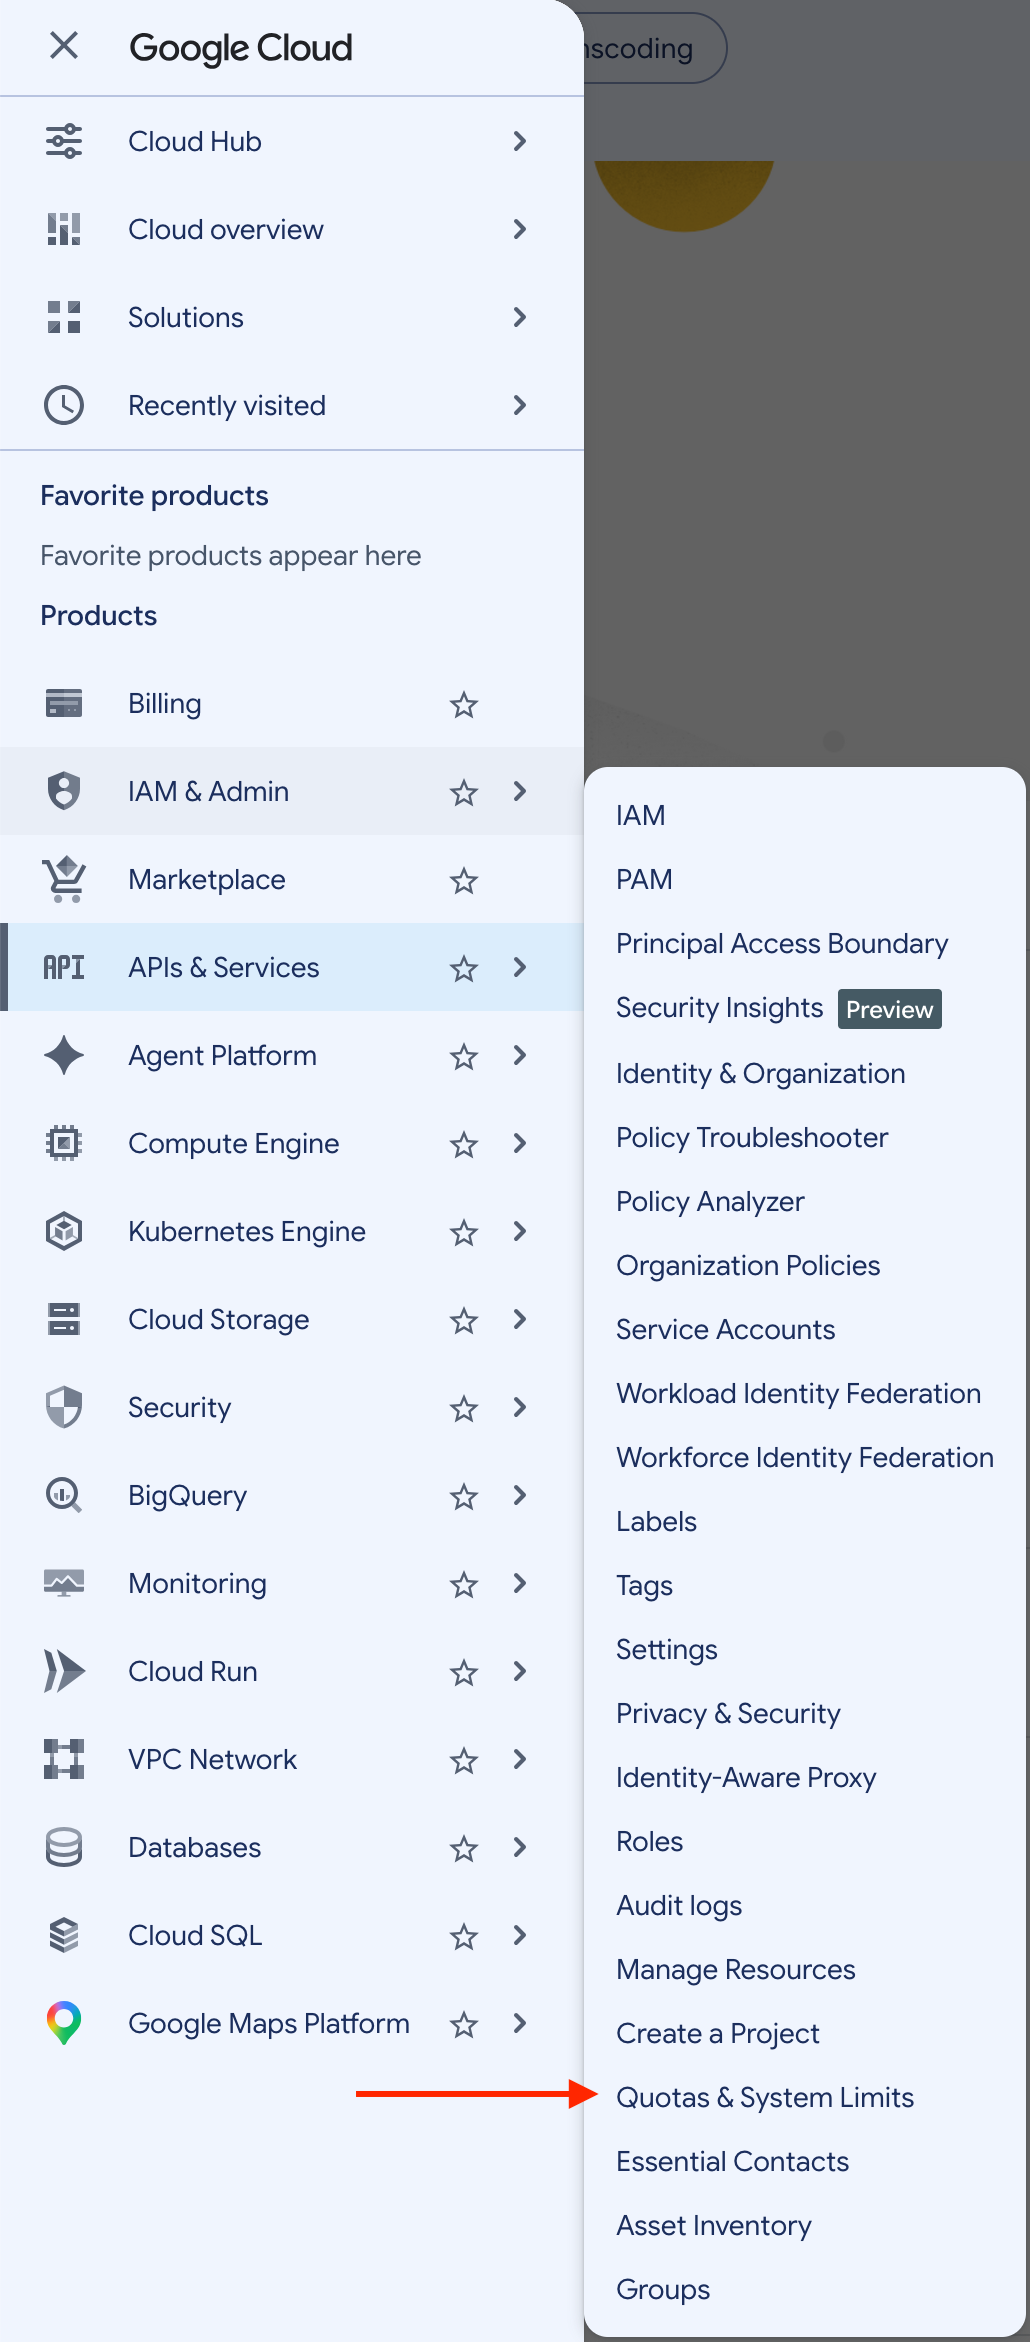This screenshot has width=1030, height=2342.
Task: Open Security Insights preview item
Action: tap(778, 1008)
